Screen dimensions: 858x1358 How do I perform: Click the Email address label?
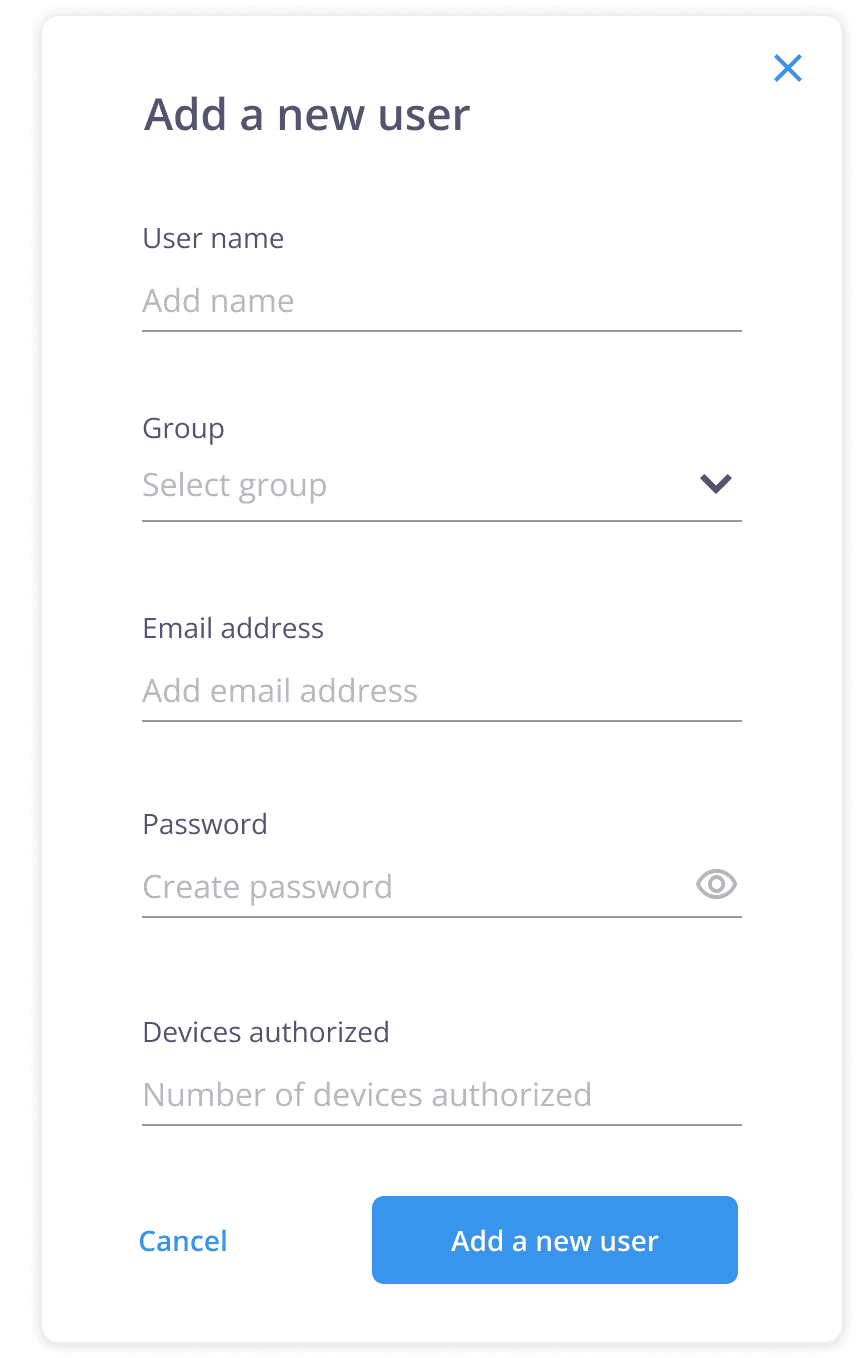(x=233, y=628)
